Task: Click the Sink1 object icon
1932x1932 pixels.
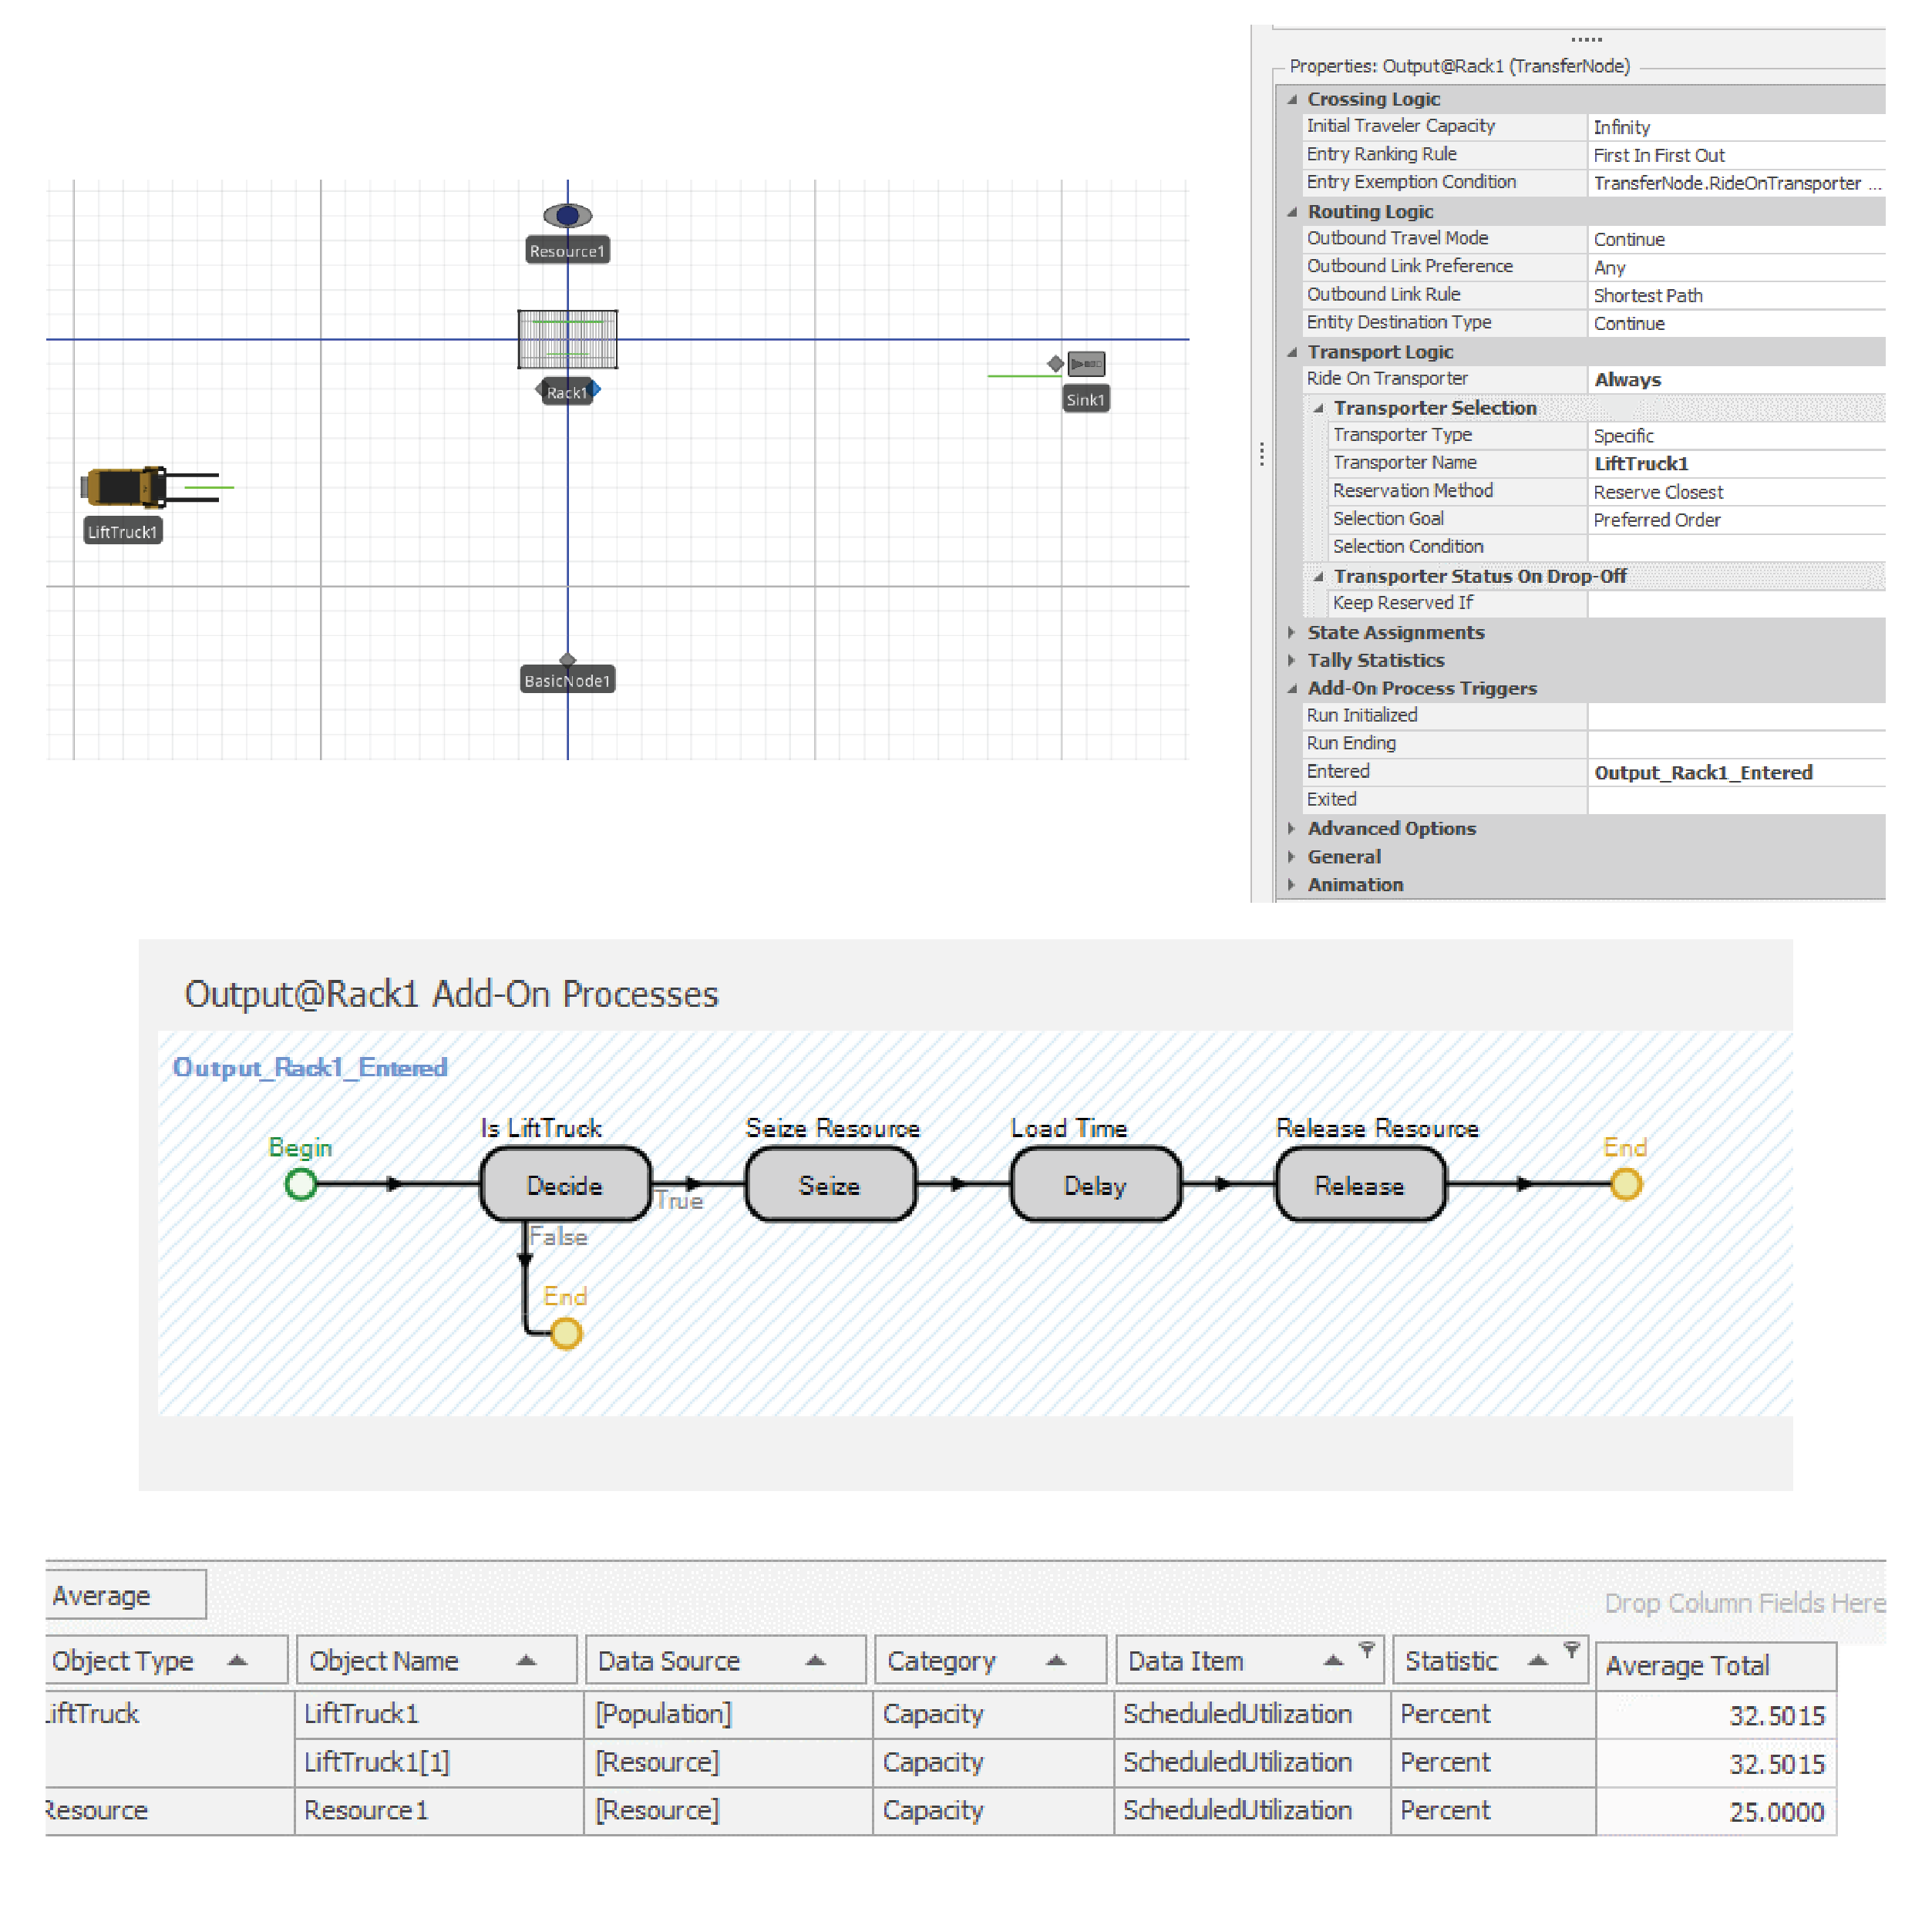Action: coord(1086,364)
